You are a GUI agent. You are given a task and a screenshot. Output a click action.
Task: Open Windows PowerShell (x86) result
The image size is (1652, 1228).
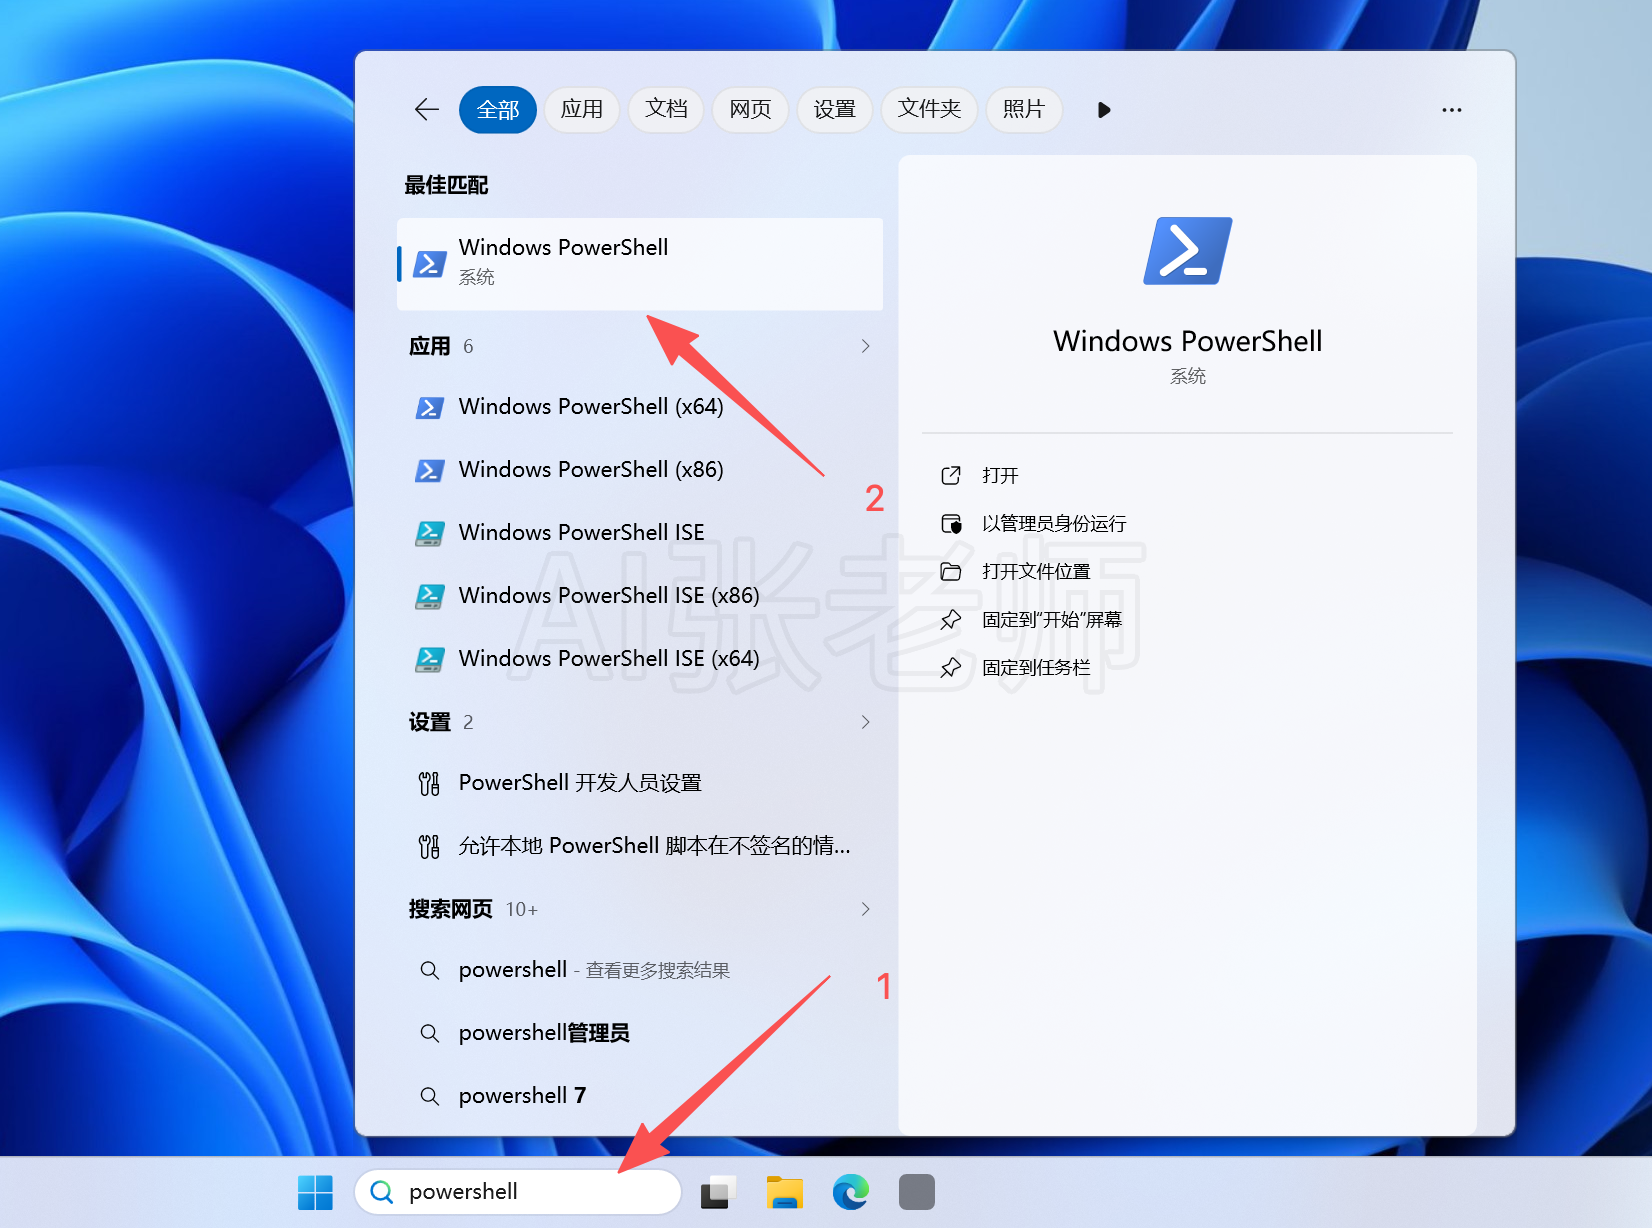(640, 470)
